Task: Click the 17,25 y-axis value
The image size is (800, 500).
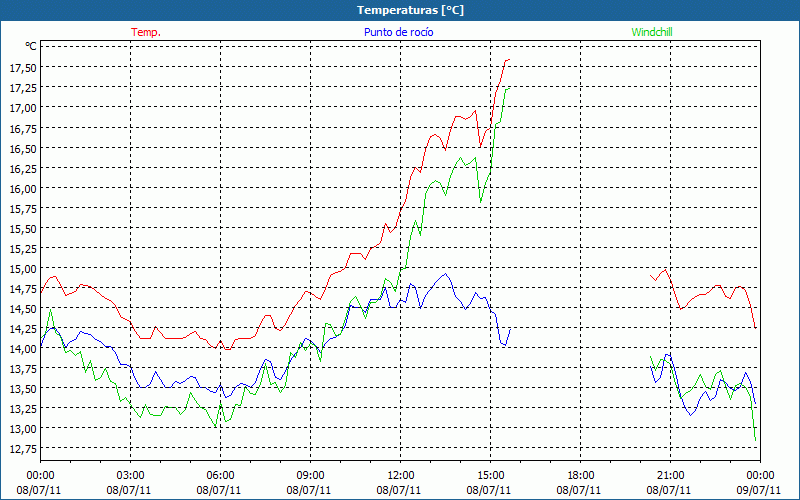Action: pyautogui.click(x=23, y=88)
